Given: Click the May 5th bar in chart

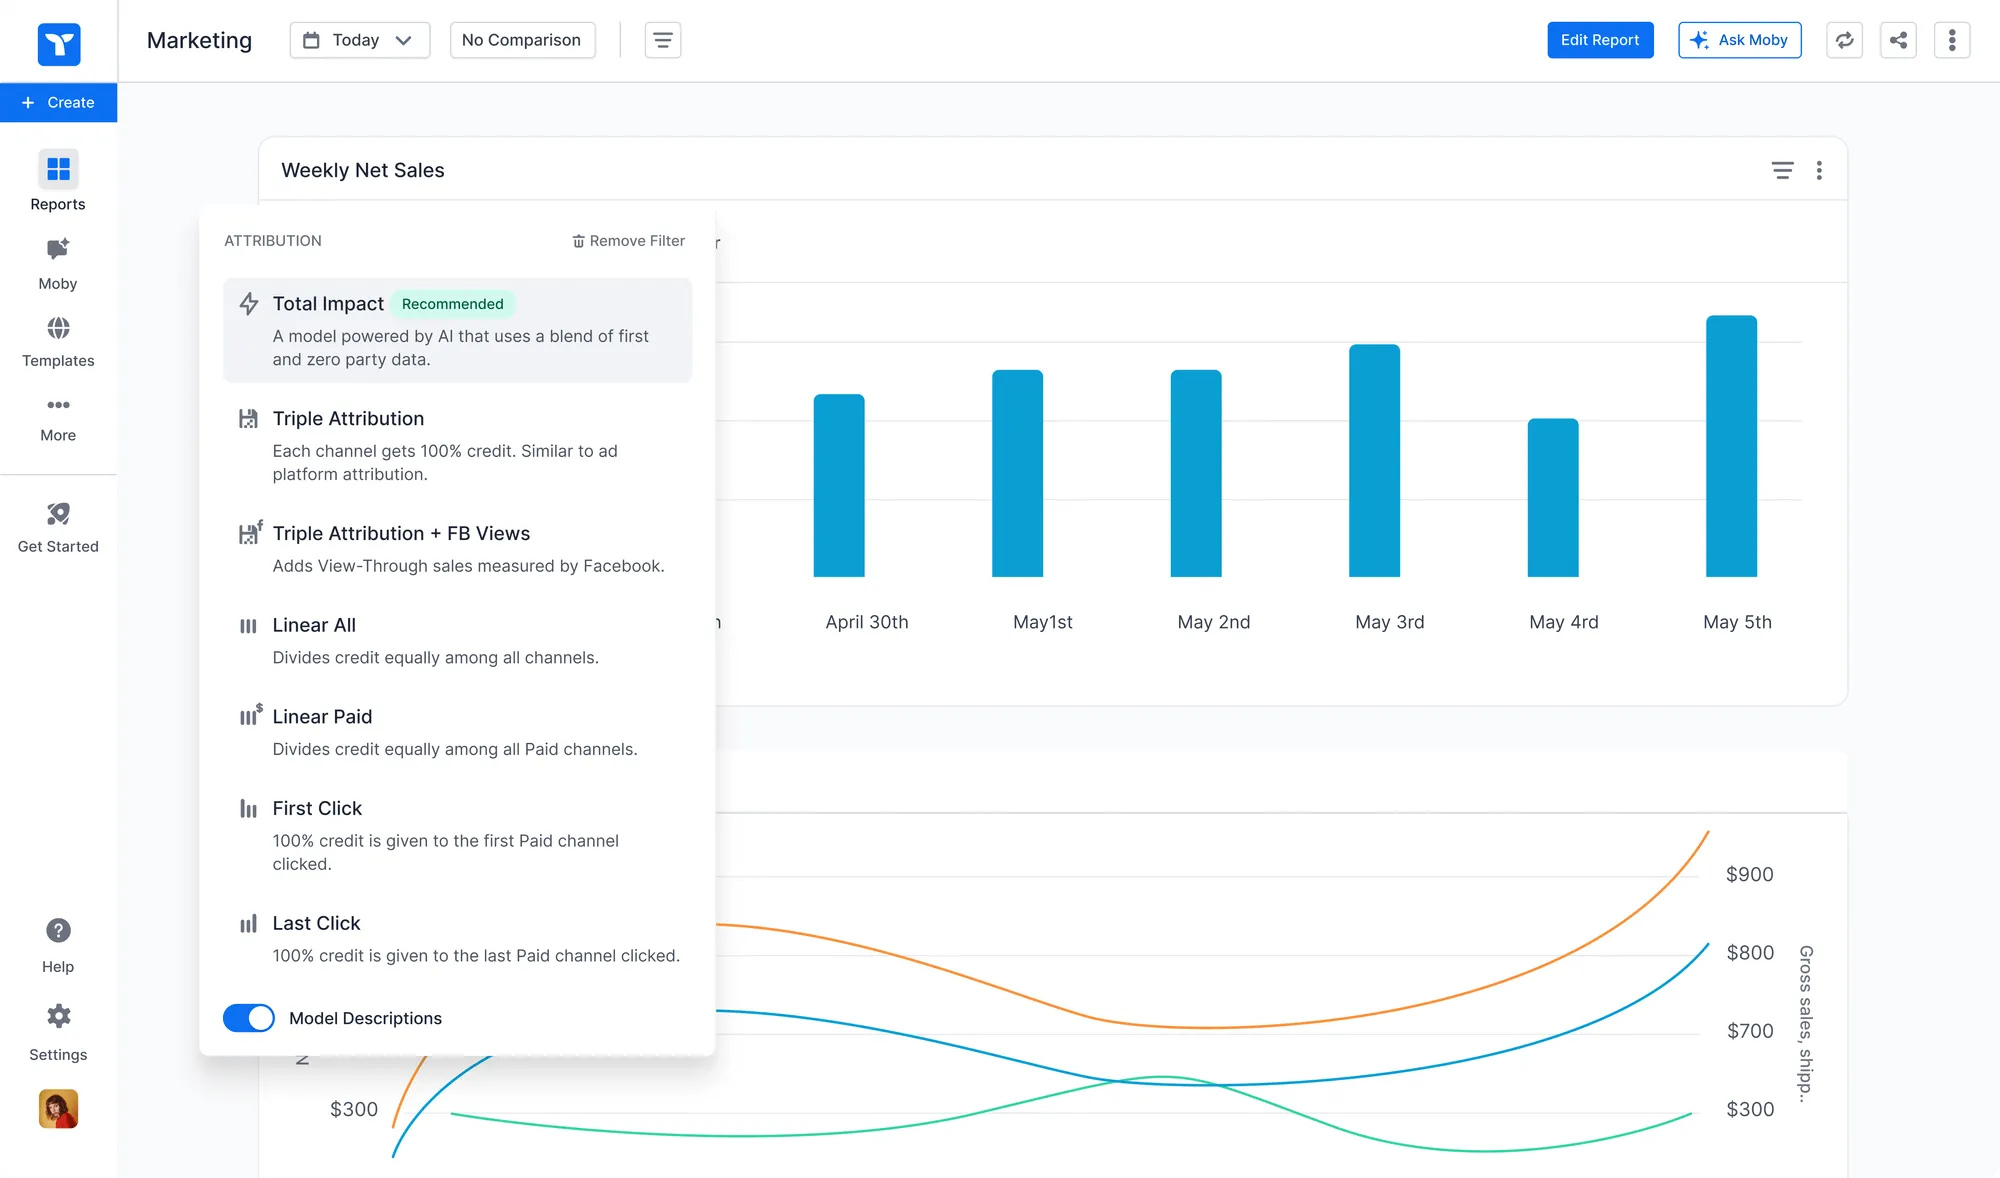Looking at the screenshot, I should (x=1731, y=446).
